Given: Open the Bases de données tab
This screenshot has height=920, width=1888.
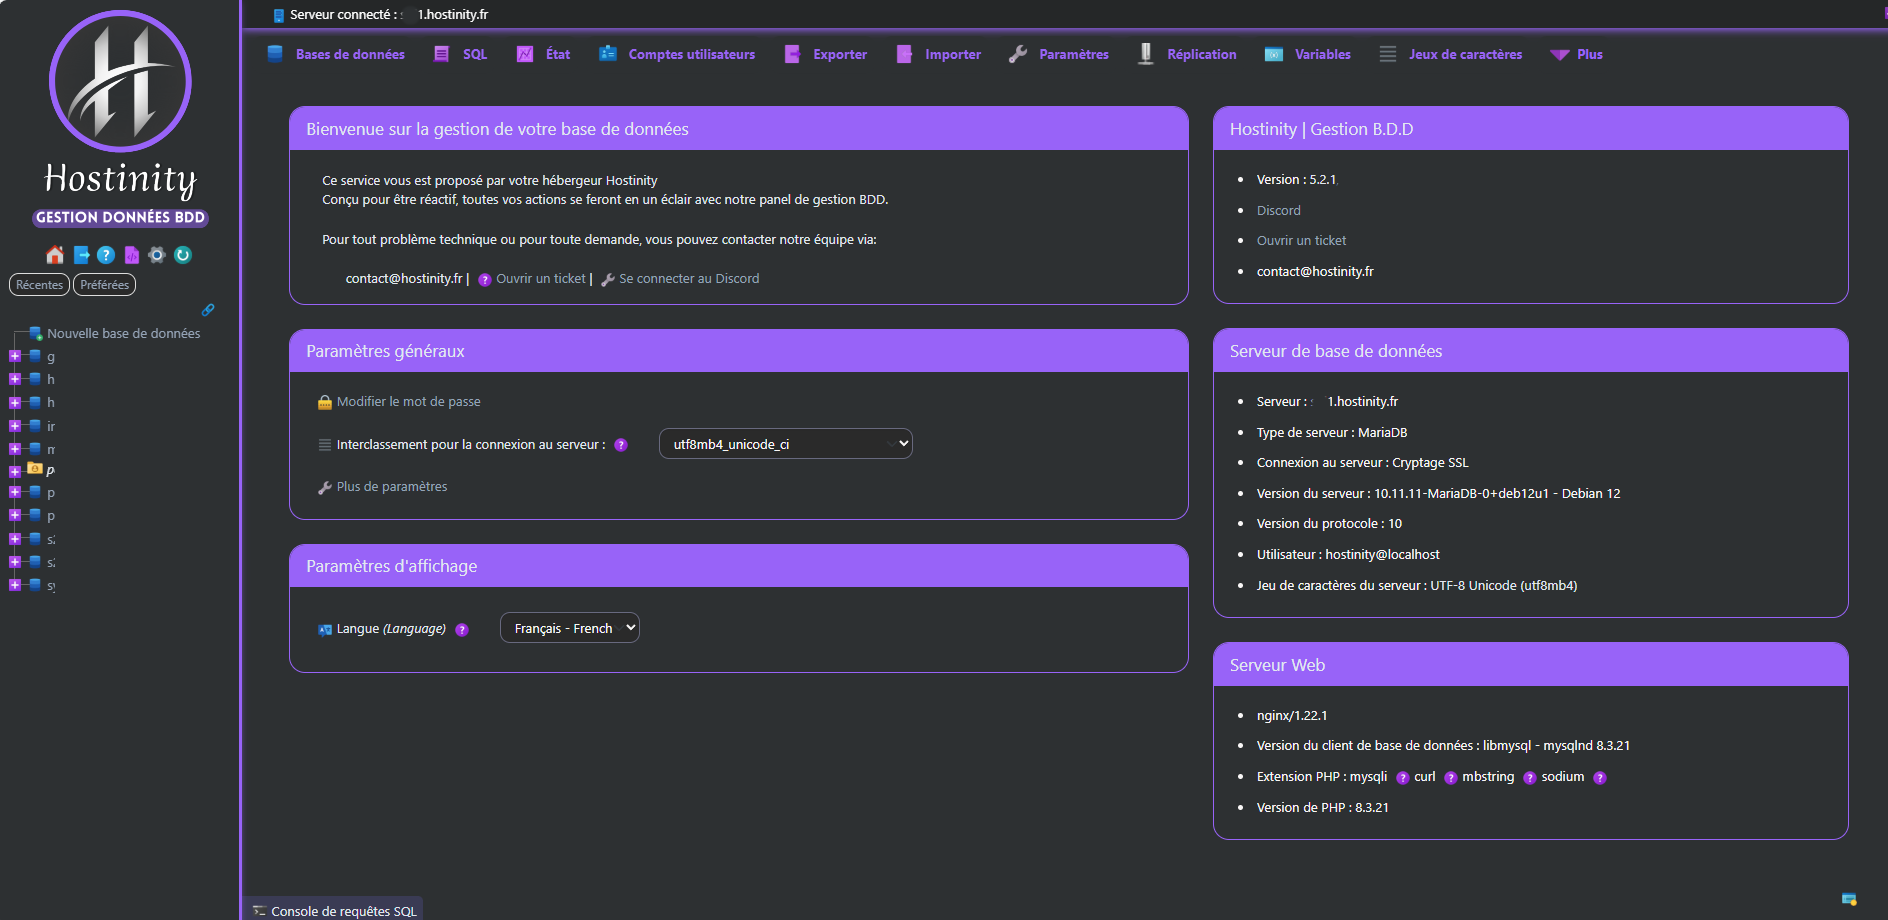Looking at the screenshot, I should point(336,55).
